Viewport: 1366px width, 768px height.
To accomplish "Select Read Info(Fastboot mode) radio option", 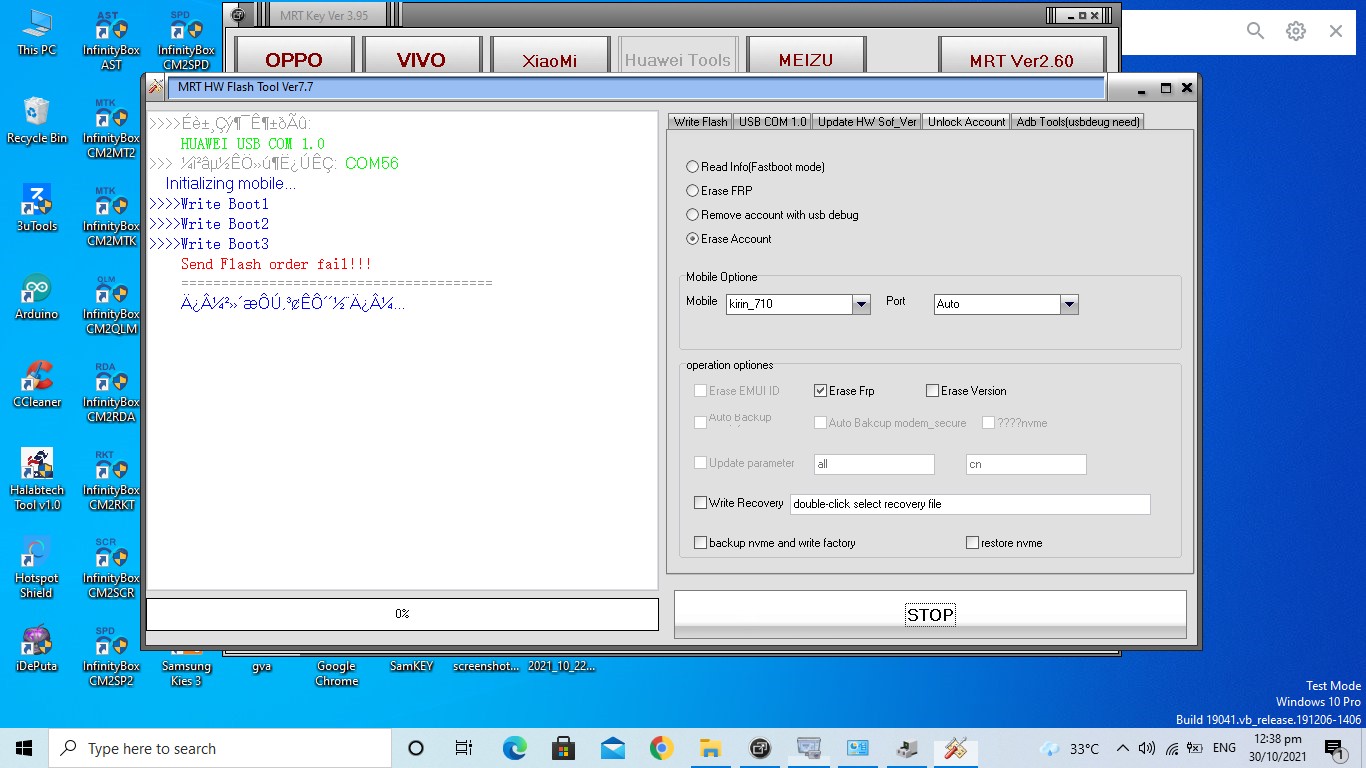I will tap(755, 167).
